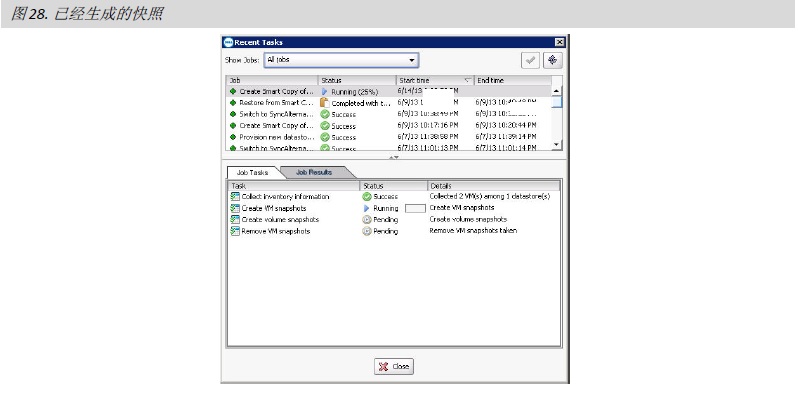Click the Success check icon for Collect inventory
The width and height of the screenshot is (798, 393).
[366, 196]
